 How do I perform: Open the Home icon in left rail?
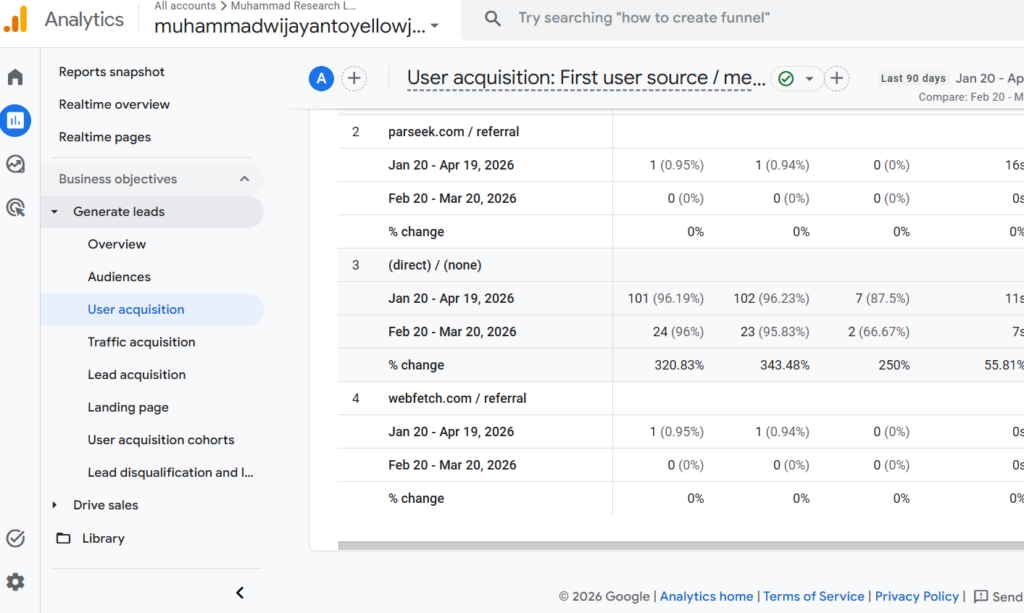tap(16, 77)
